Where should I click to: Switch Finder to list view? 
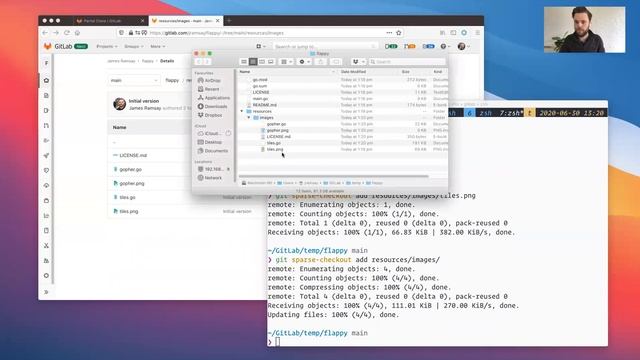[253, 62]
